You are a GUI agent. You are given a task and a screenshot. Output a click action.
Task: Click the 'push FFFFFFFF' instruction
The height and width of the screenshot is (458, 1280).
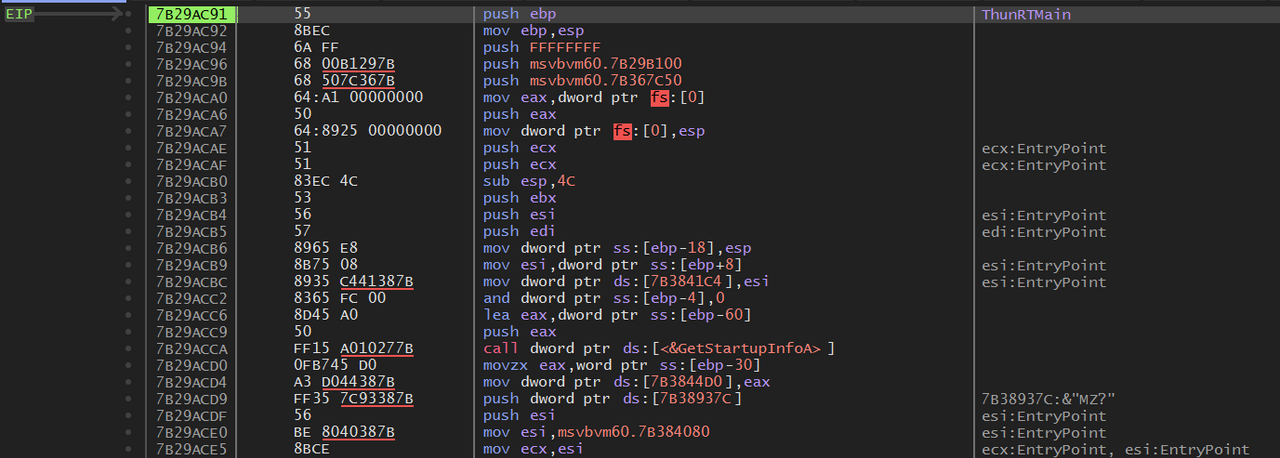click(540, 48)
